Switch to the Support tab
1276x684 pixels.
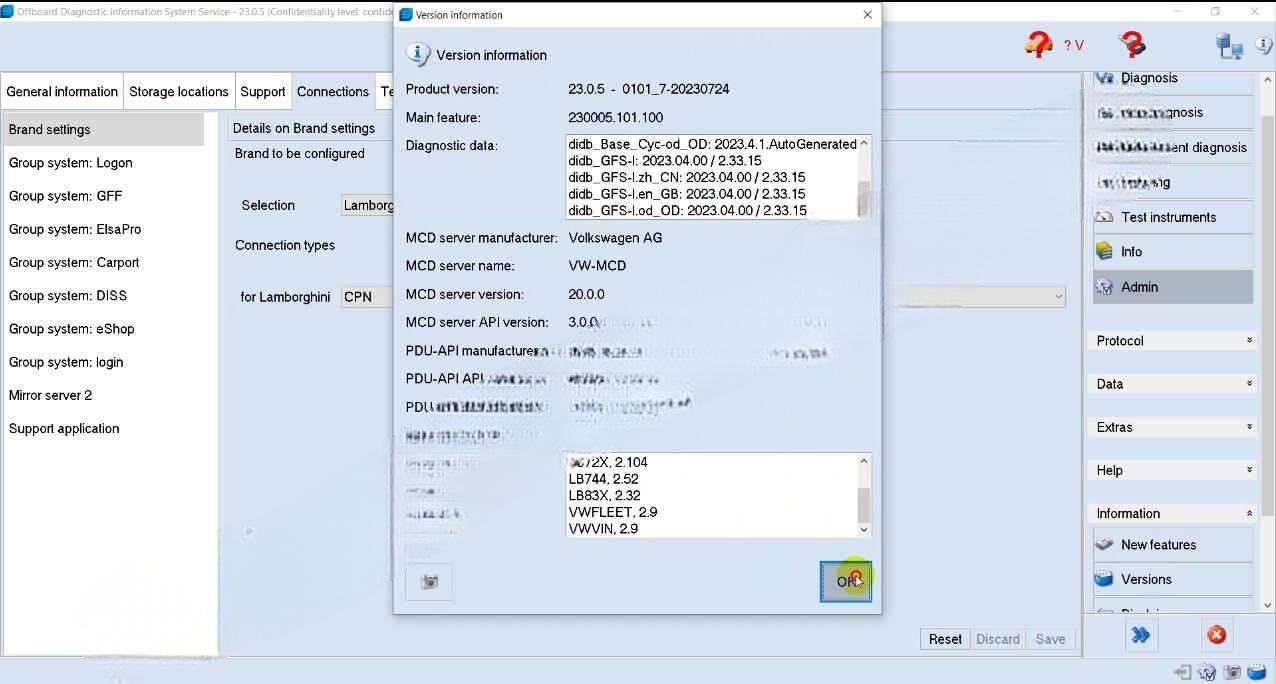tap(263, 91)
